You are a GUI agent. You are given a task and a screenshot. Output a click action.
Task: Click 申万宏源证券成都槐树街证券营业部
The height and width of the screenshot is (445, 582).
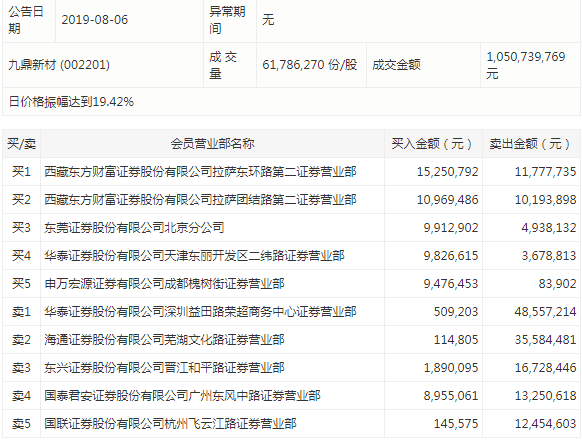tap(164, 284)
